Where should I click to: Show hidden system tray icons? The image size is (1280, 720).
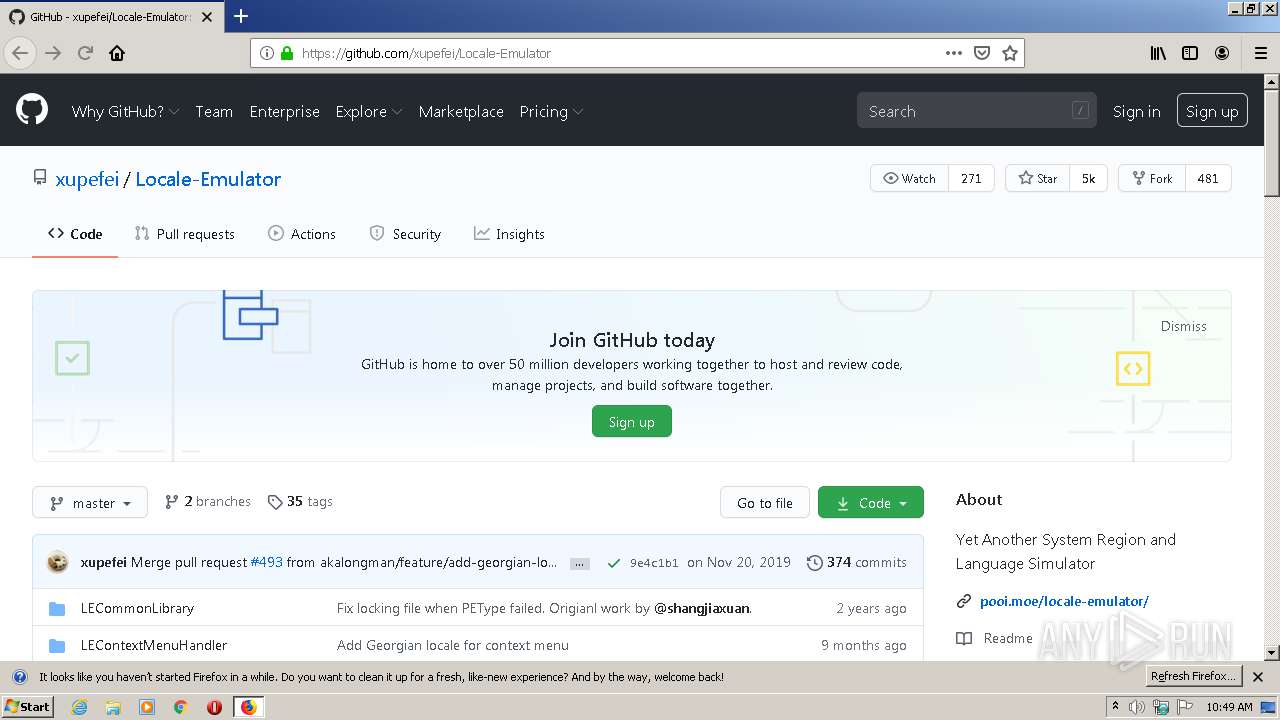(x=1115, y=707)
